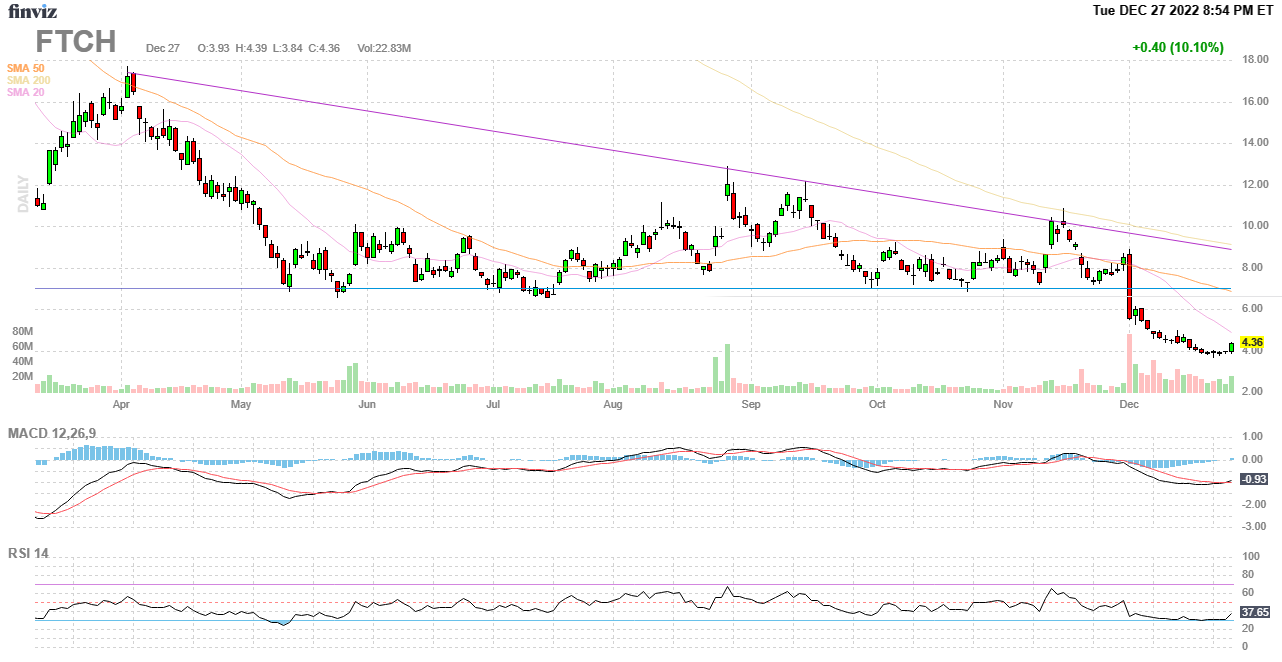1282x662 pixels.
Task: Click the 37.65 RSI value badge
Action: pos(1254,612)
